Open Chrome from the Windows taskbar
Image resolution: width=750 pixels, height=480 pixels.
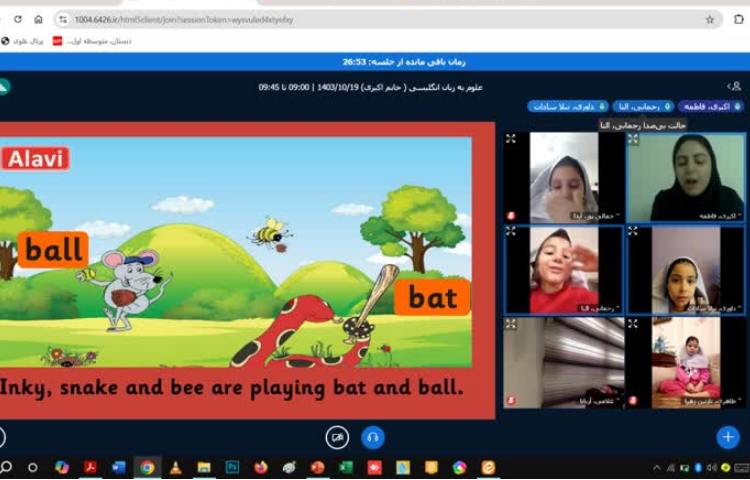pyautogui.click(x=147, y=467)
